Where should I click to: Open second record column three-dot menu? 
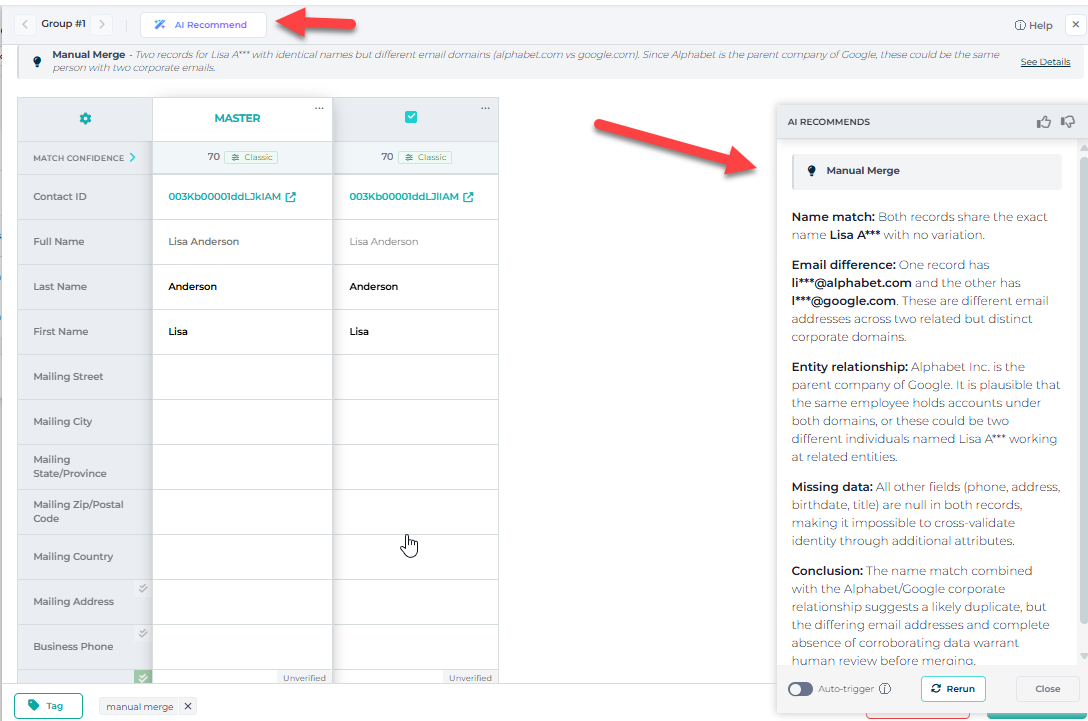[x=485, y=108]
